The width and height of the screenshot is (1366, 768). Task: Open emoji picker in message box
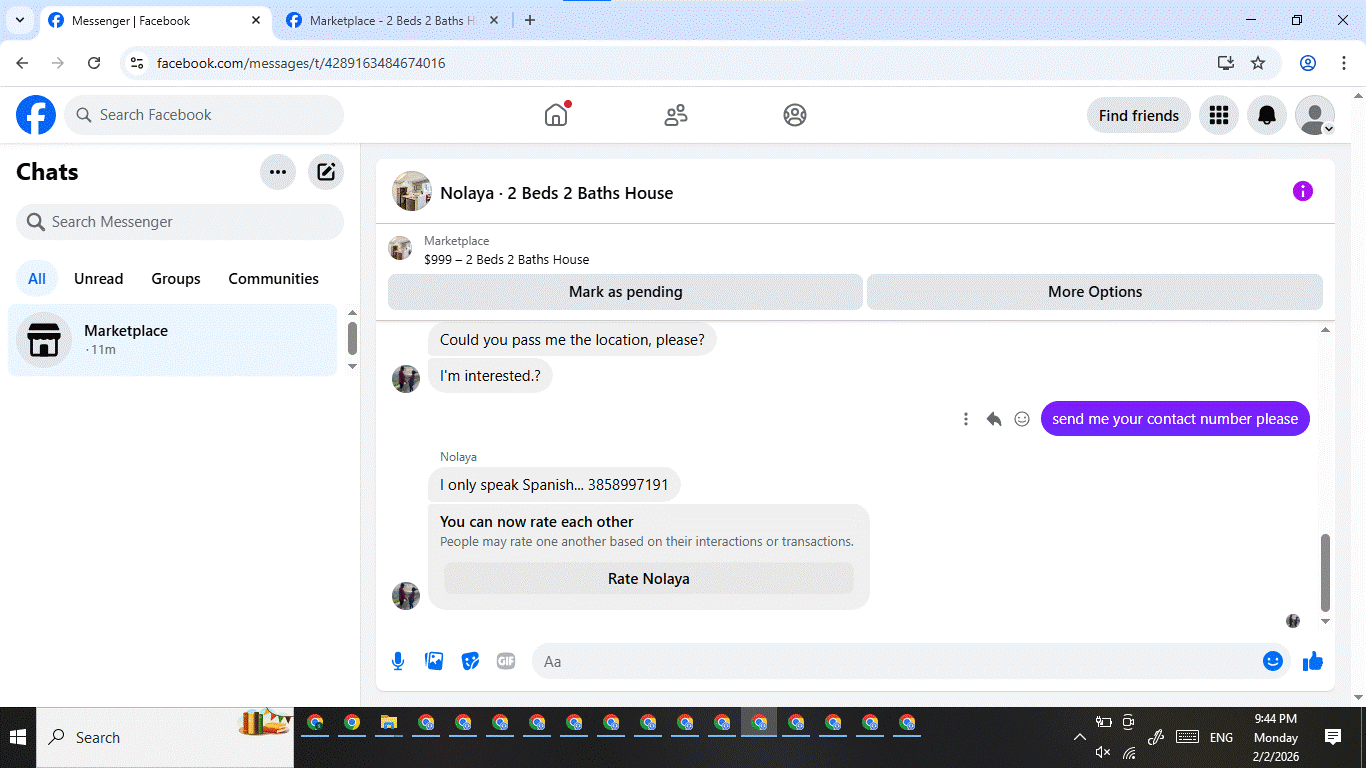(x=1273, y=661)
